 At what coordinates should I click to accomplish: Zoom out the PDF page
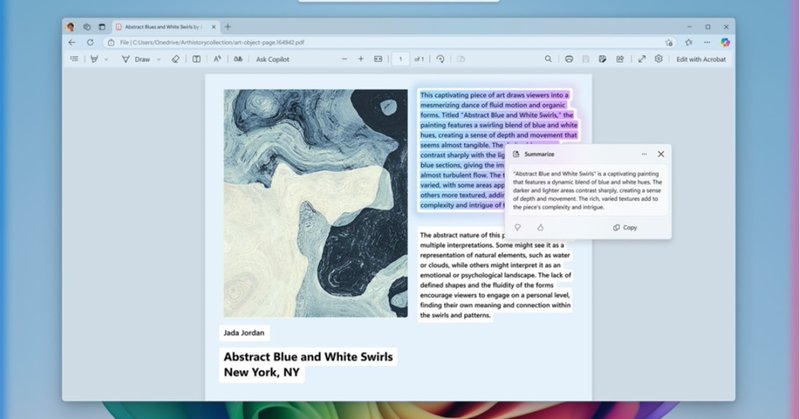(x=344, y=59)
